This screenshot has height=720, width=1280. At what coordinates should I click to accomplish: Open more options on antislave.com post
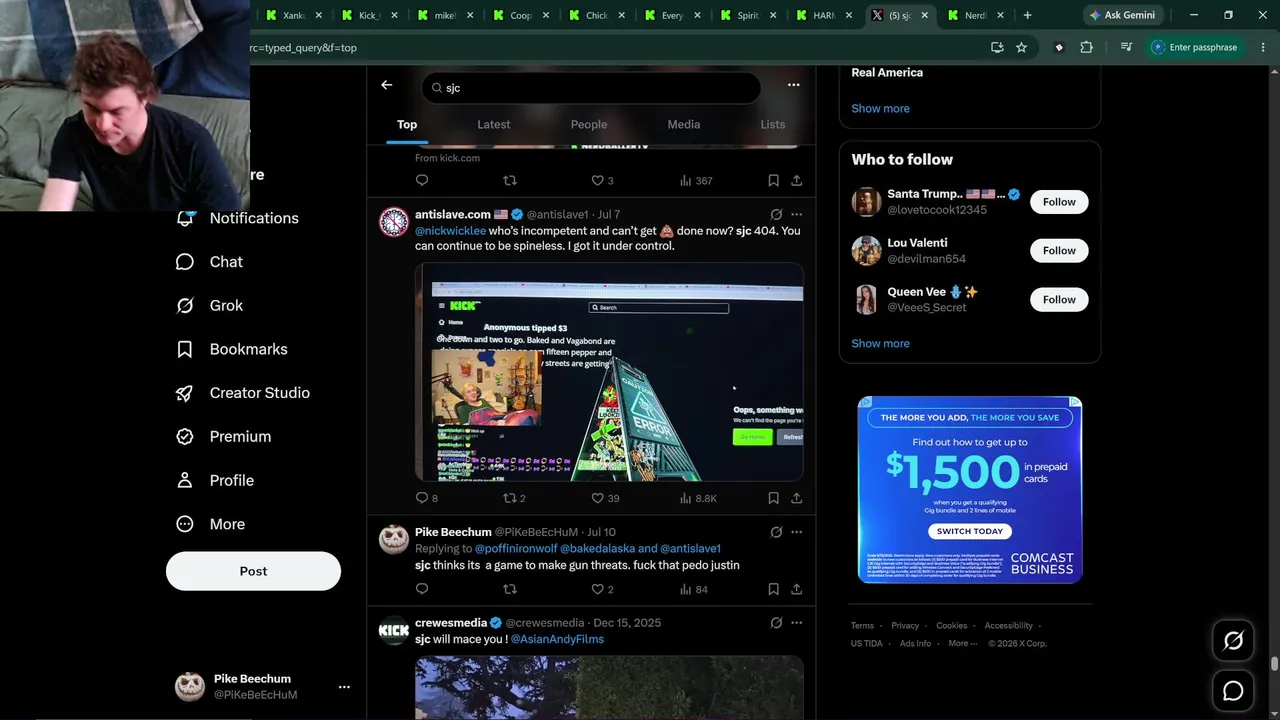796,214
